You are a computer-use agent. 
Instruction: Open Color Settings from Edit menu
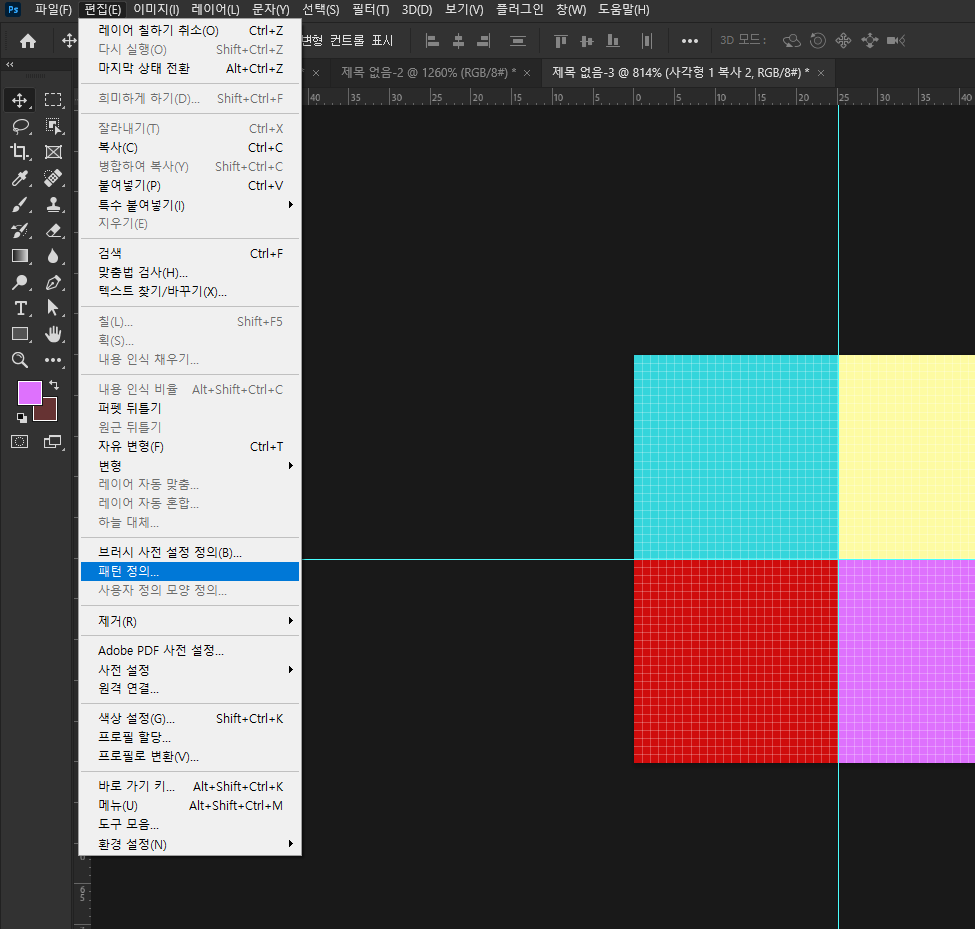190,718
